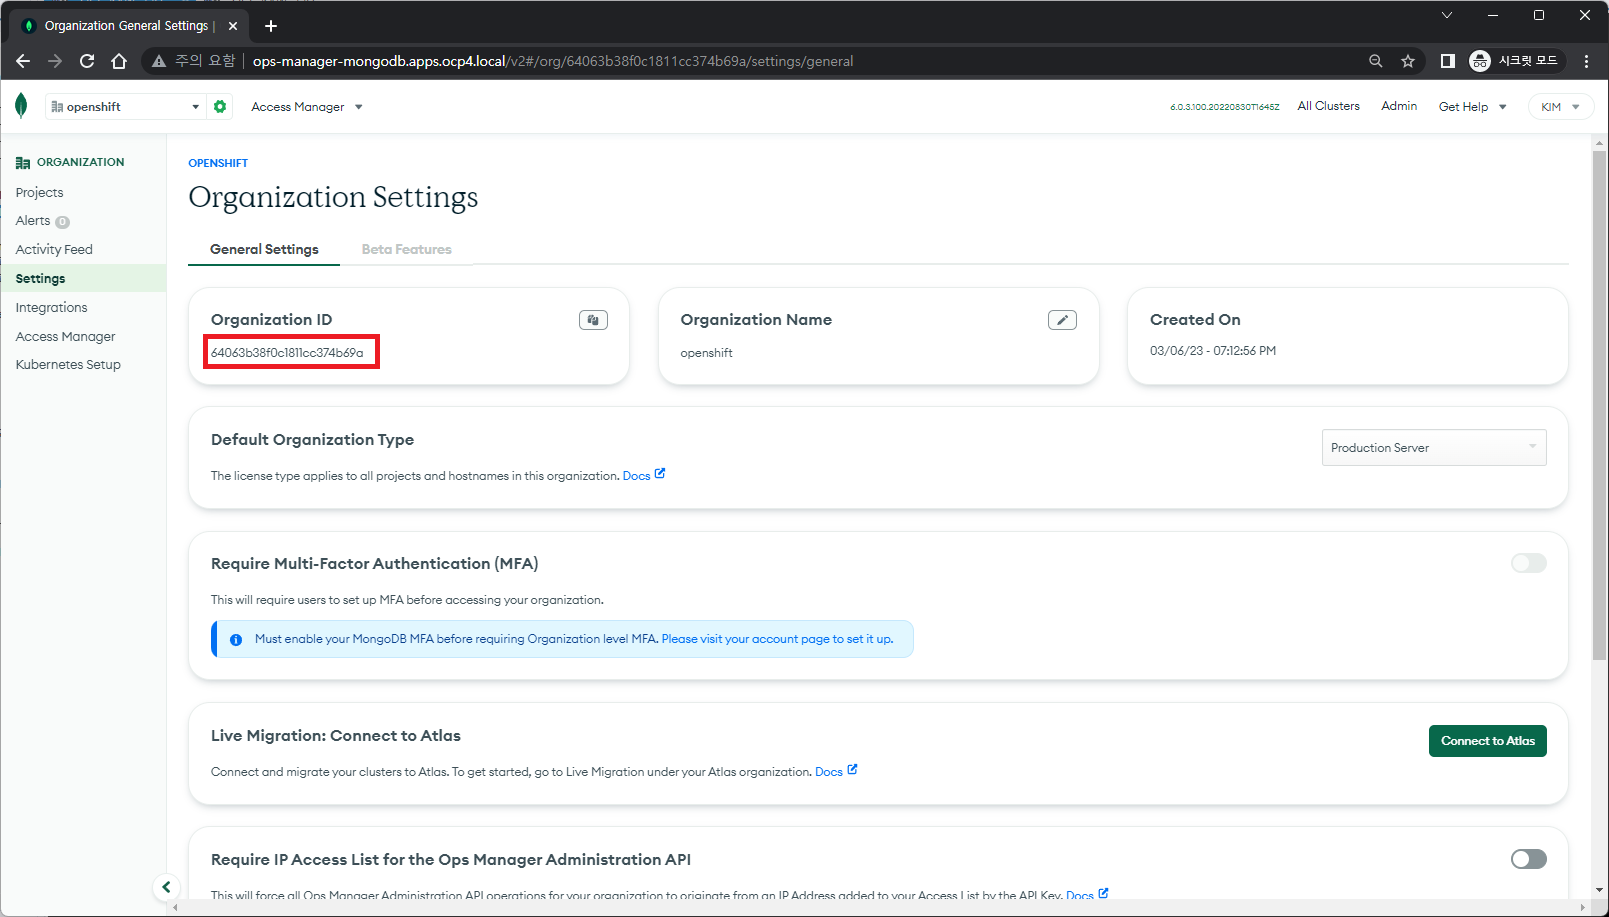Open Docs link for IP Access List
This screenshot has height=917, width=1609.
pos(1087,895)
